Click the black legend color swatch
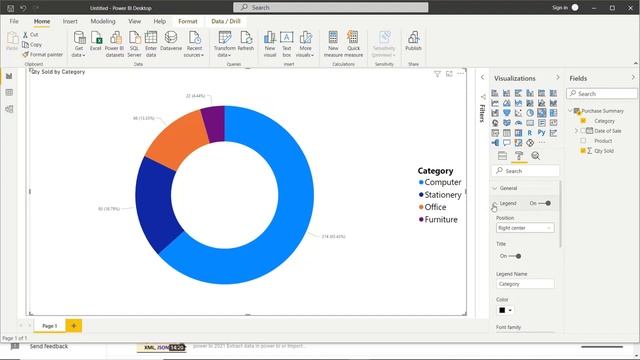Screen dimensions: 640x360 502,311
